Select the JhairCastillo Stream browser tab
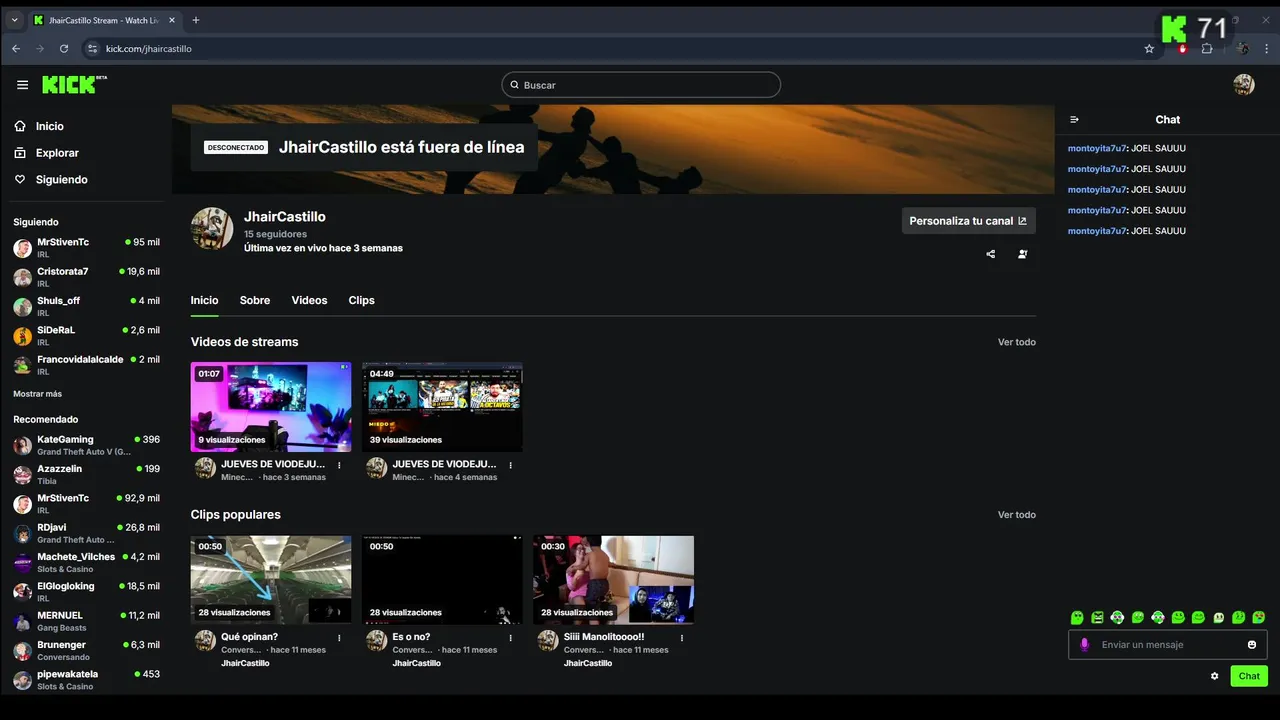1280x720 pixels. click(105, 20)
